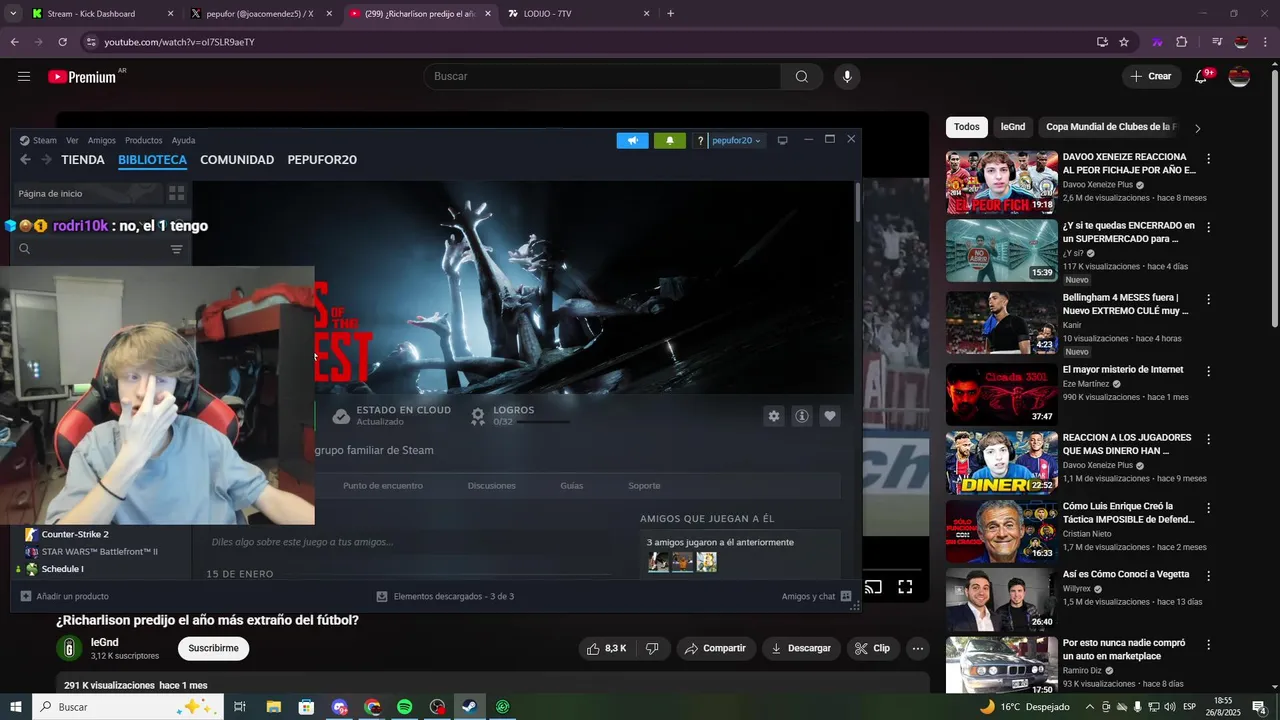Screen dimensions: 1280x720
Task: Open YouTube account avatar menu
Action: point(1239,77)
